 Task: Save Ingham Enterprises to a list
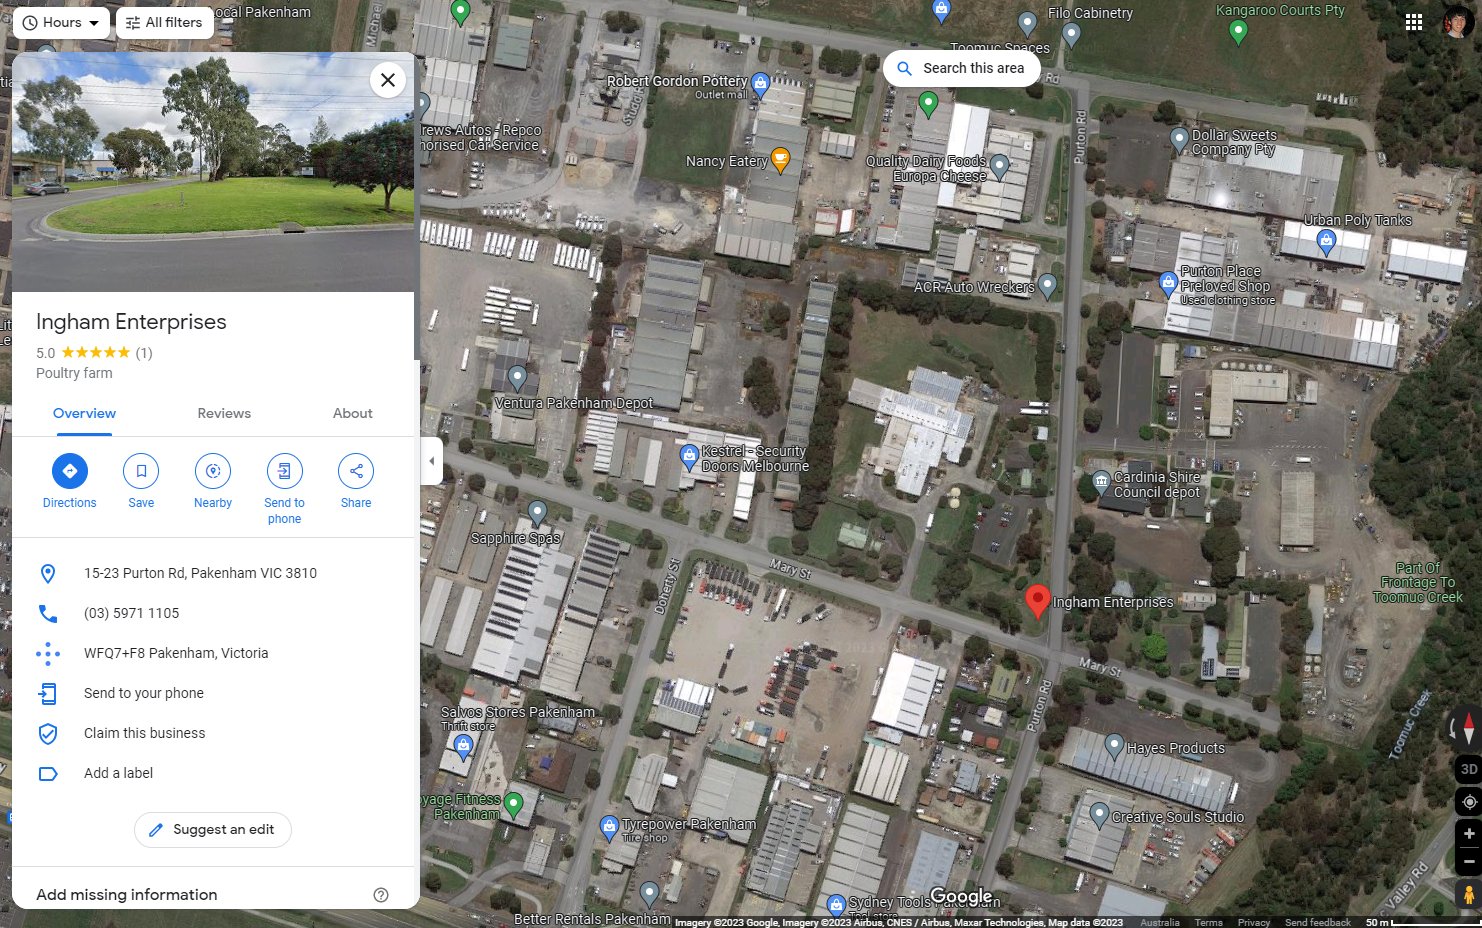(141, 471)
